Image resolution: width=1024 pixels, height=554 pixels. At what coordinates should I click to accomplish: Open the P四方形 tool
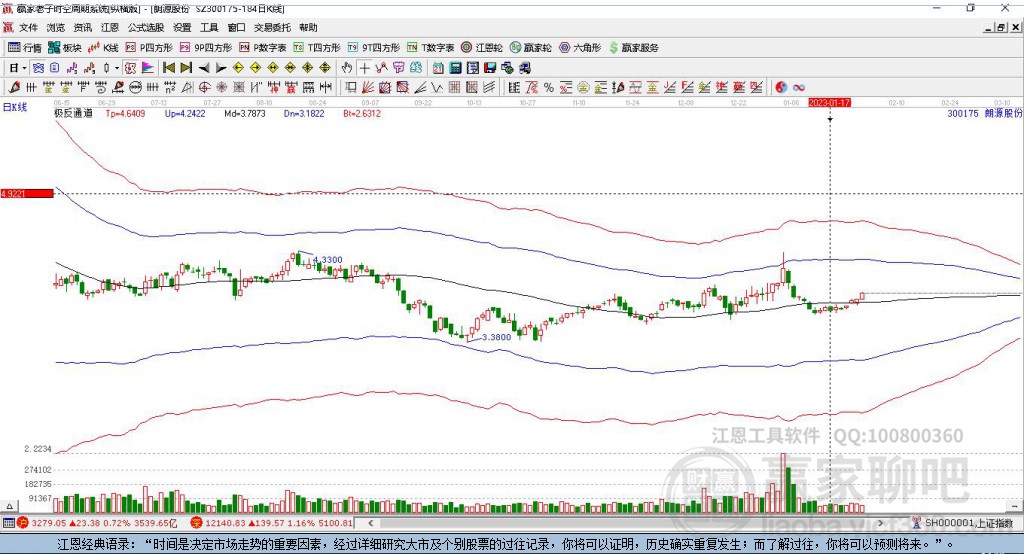(x=149, y=48)
